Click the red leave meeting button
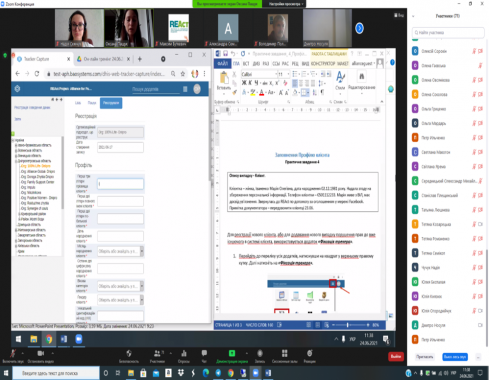489x380 pixels. coord(396,356)
